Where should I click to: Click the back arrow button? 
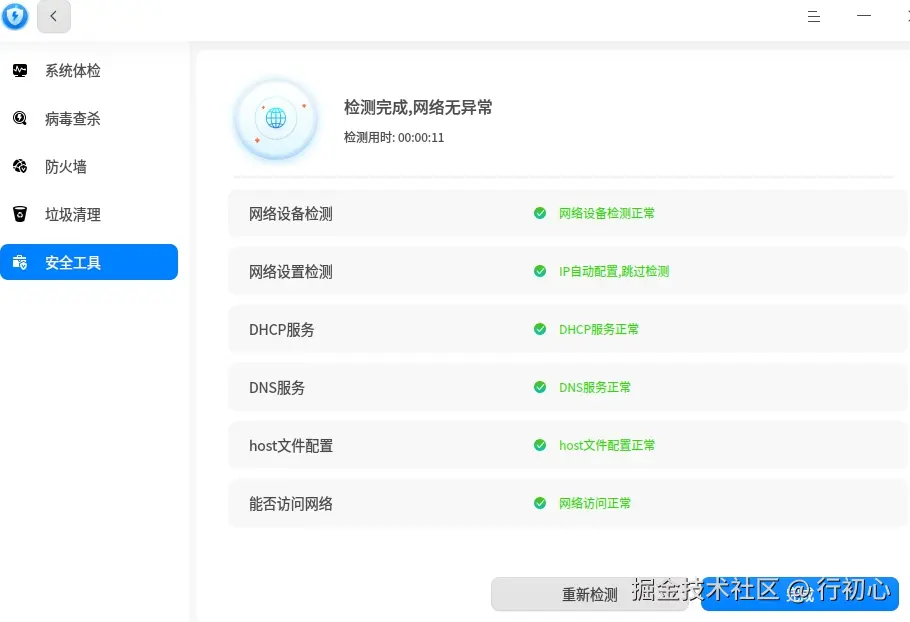coord(53,16)
